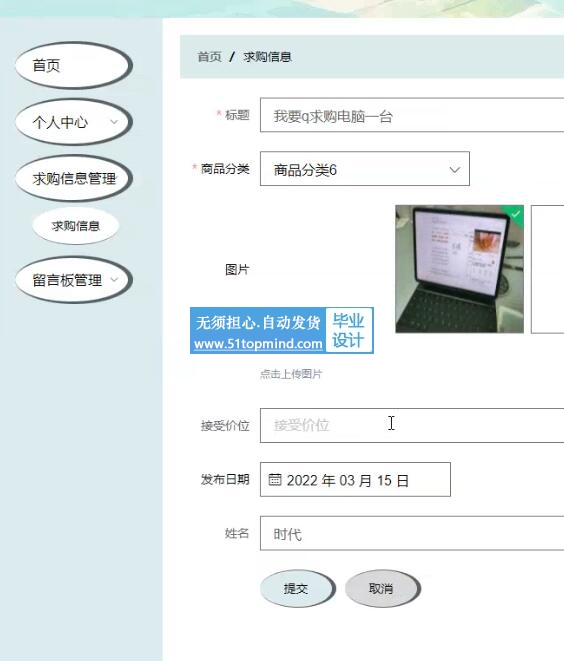Screen dimensions: 564x661
Task: Click the 取消 cancel button
Action: click(x=382, y=588)
